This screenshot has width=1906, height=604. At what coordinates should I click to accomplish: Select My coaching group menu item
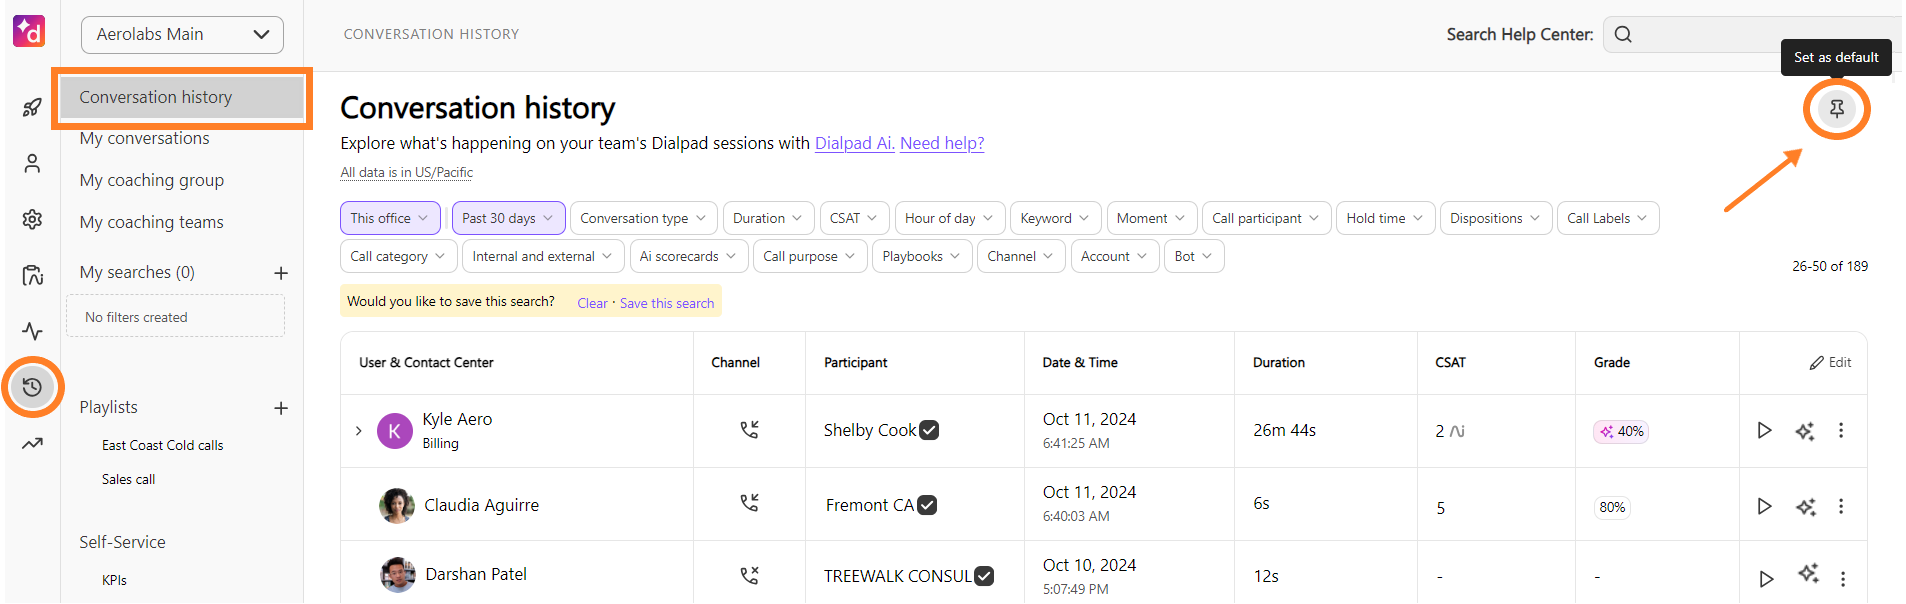coord(152,180)
